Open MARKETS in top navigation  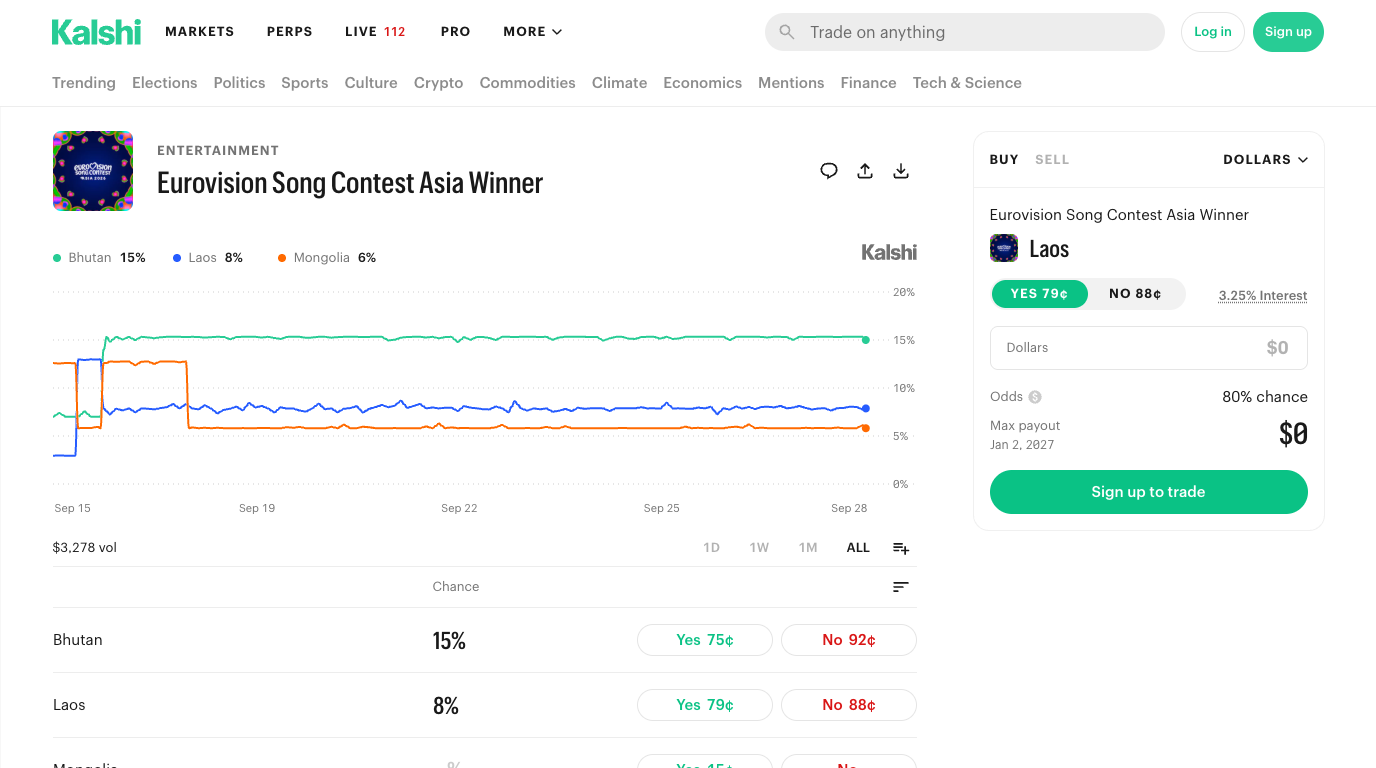200,32
